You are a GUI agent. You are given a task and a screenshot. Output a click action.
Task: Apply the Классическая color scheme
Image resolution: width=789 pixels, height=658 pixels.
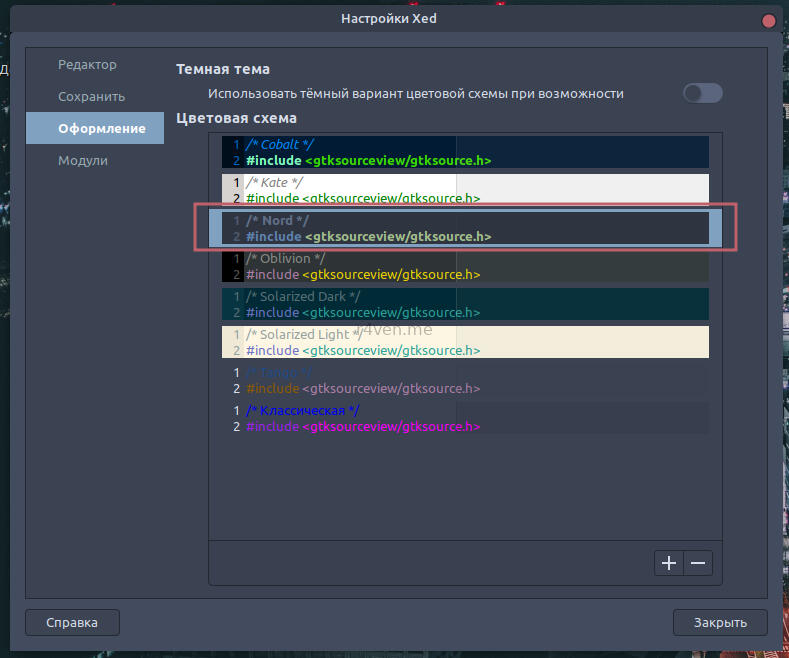point(465,418)
